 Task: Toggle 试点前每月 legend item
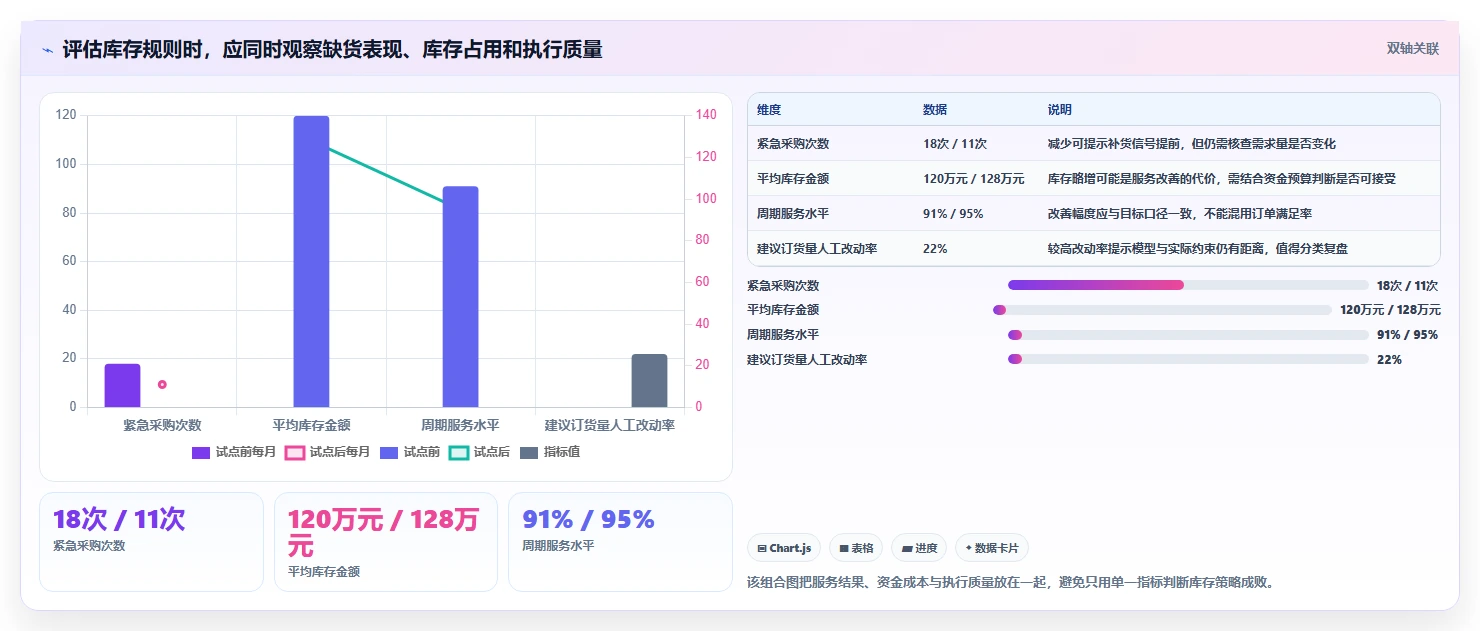(x=234, y=452)
